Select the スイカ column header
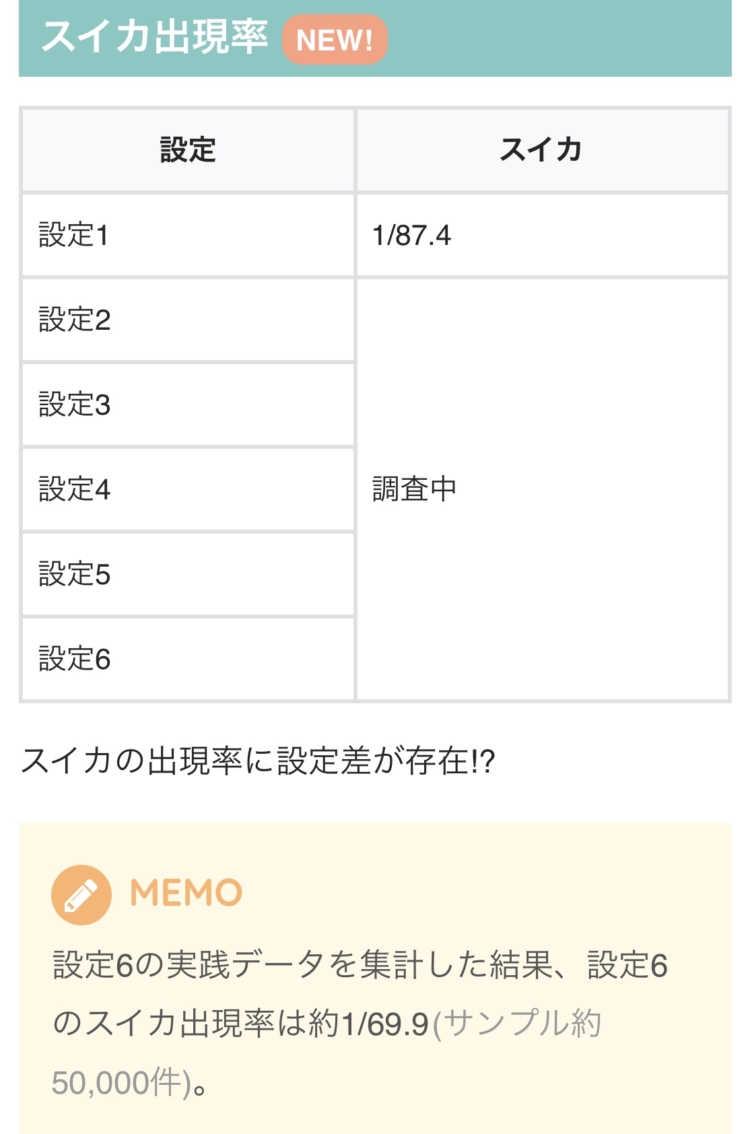The image size is (750, 1134). pyautogui.click(x=541, y=150)
